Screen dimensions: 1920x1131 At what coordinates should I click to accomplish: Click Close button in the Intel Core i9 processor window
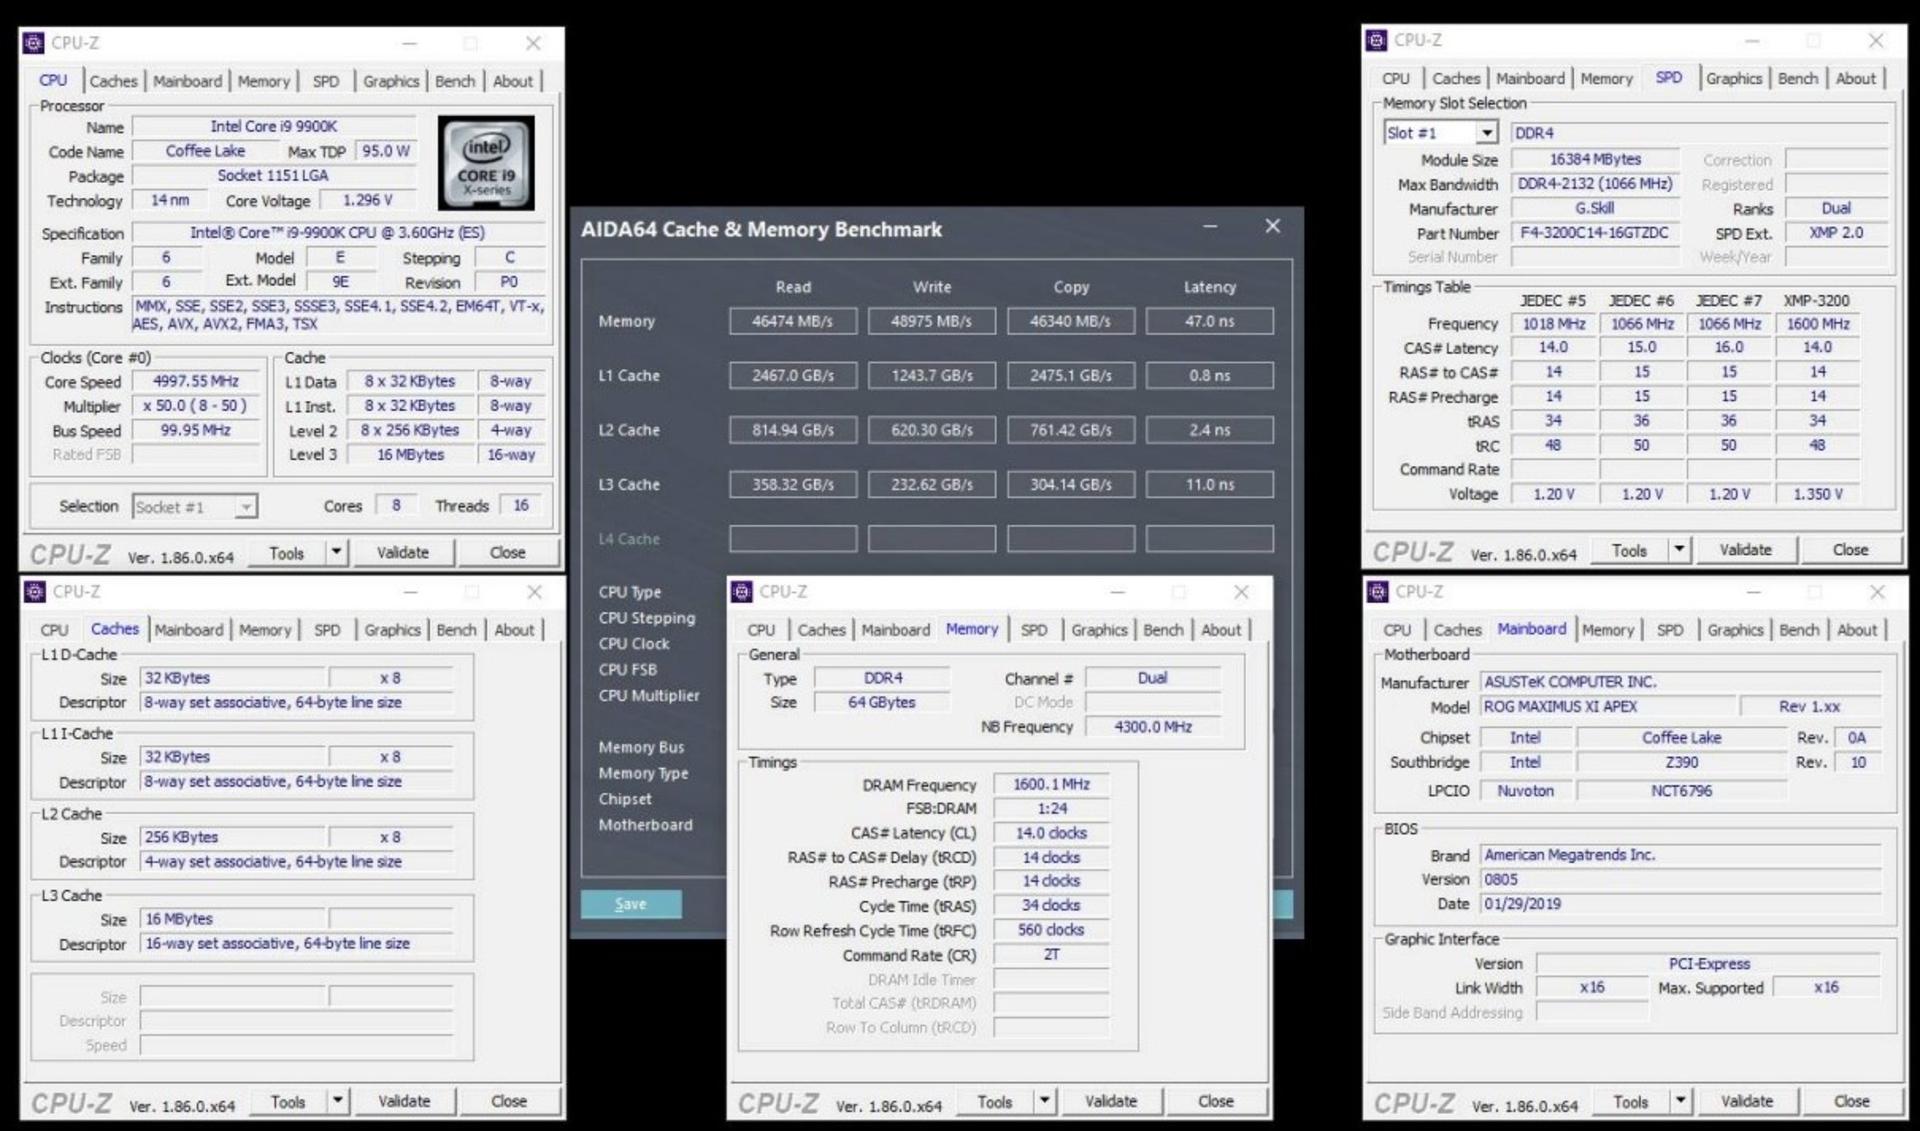(x=507, y=552)
